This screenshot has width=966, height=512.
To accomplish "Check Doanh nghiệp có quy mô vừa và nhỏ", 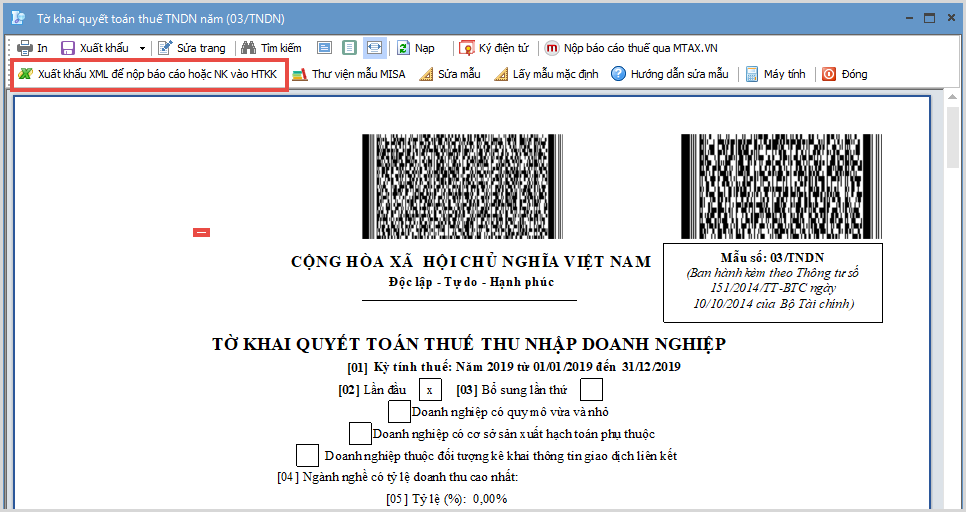I will click(399, 411).
